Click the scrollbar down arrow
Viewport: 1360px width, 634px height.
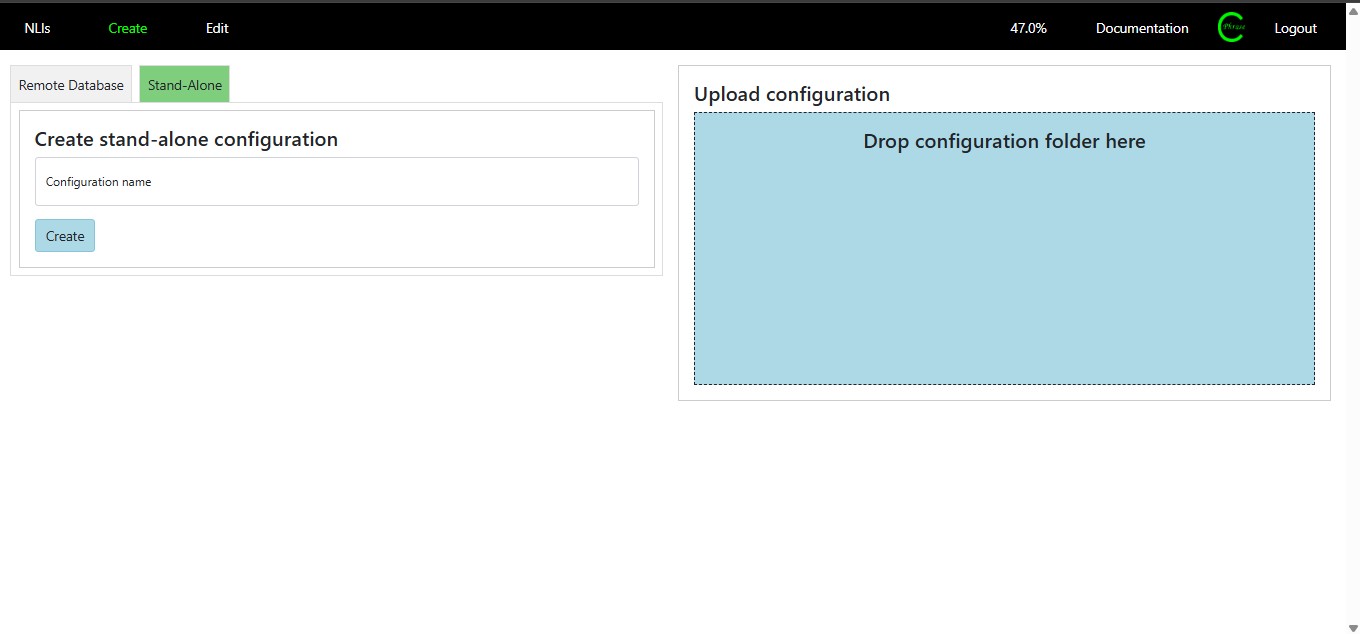(1353, 627)
